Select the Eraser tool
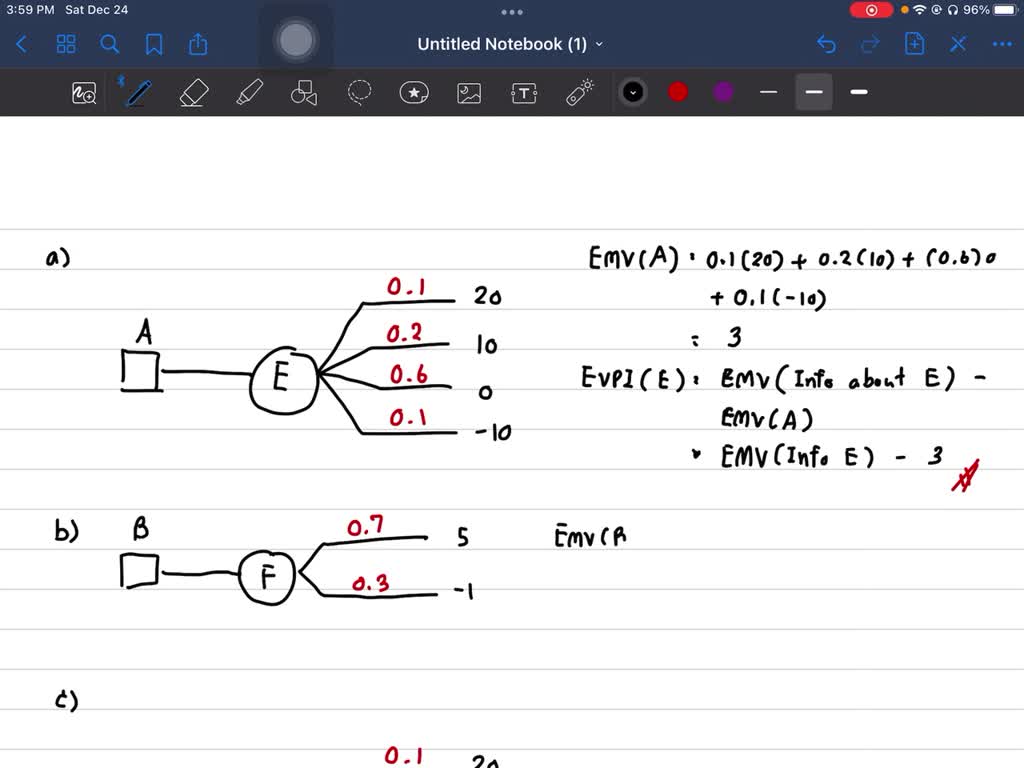Viewport: 1024px width, 768px height. [x=193, y=93]
